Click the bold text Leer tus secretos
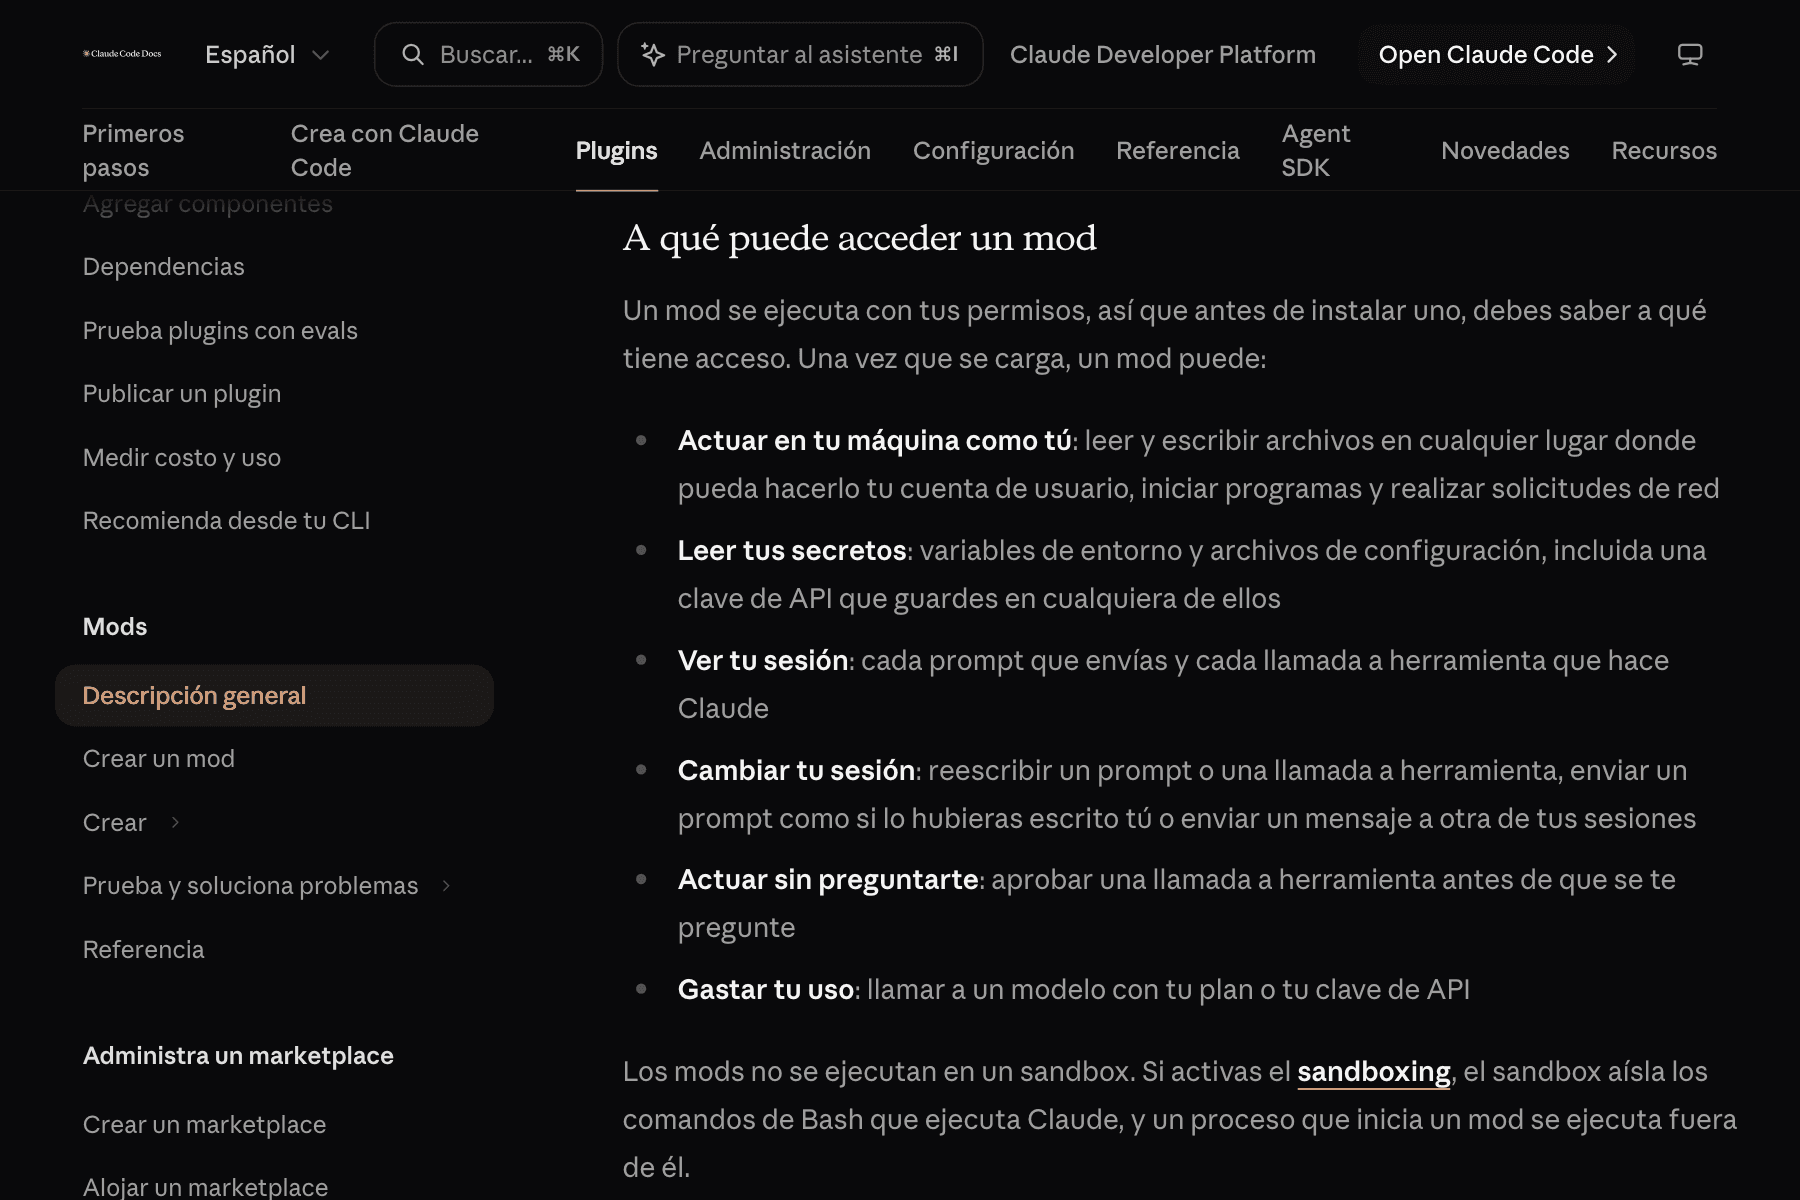Screen dimensions: 1800x1200 (x=792, y=550)
